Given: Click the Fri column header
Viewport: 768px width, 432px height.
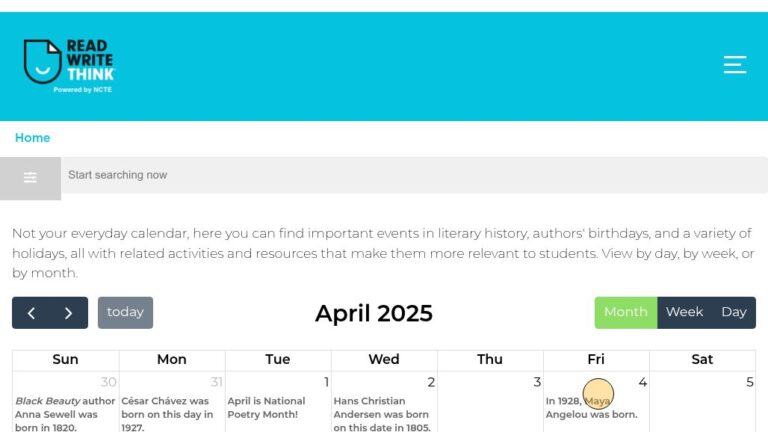Looking at the screenshot, I should 596,360.
